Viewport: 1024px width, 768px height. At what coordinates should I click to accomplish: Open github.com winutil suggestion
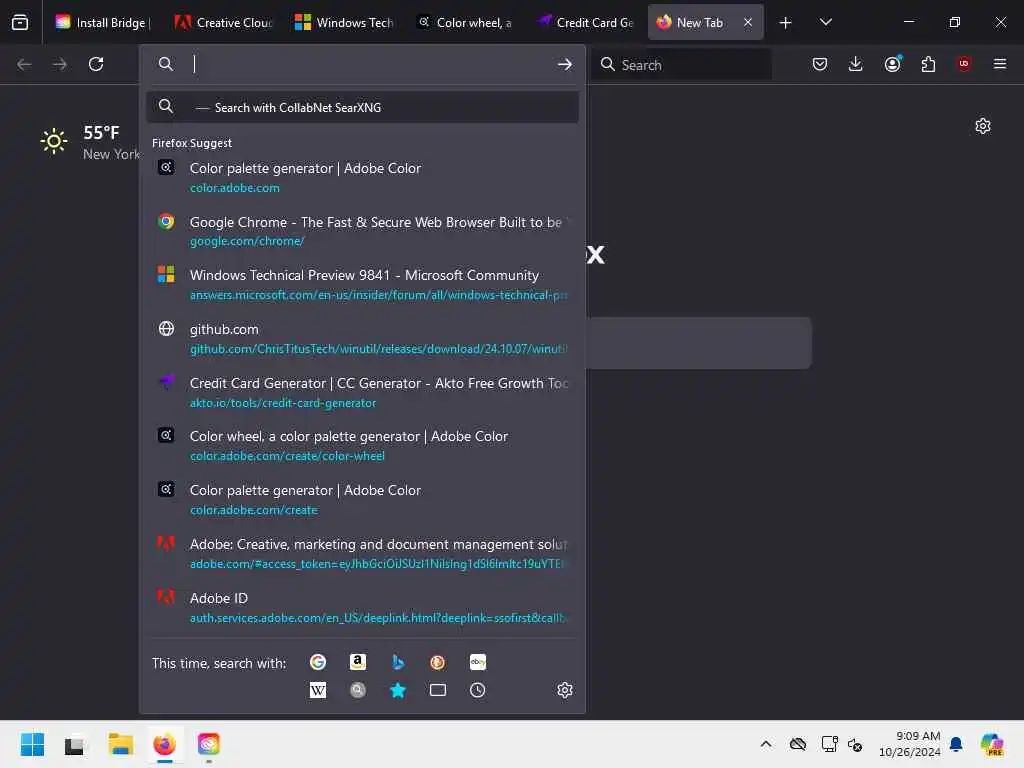(x=362, y=338)
